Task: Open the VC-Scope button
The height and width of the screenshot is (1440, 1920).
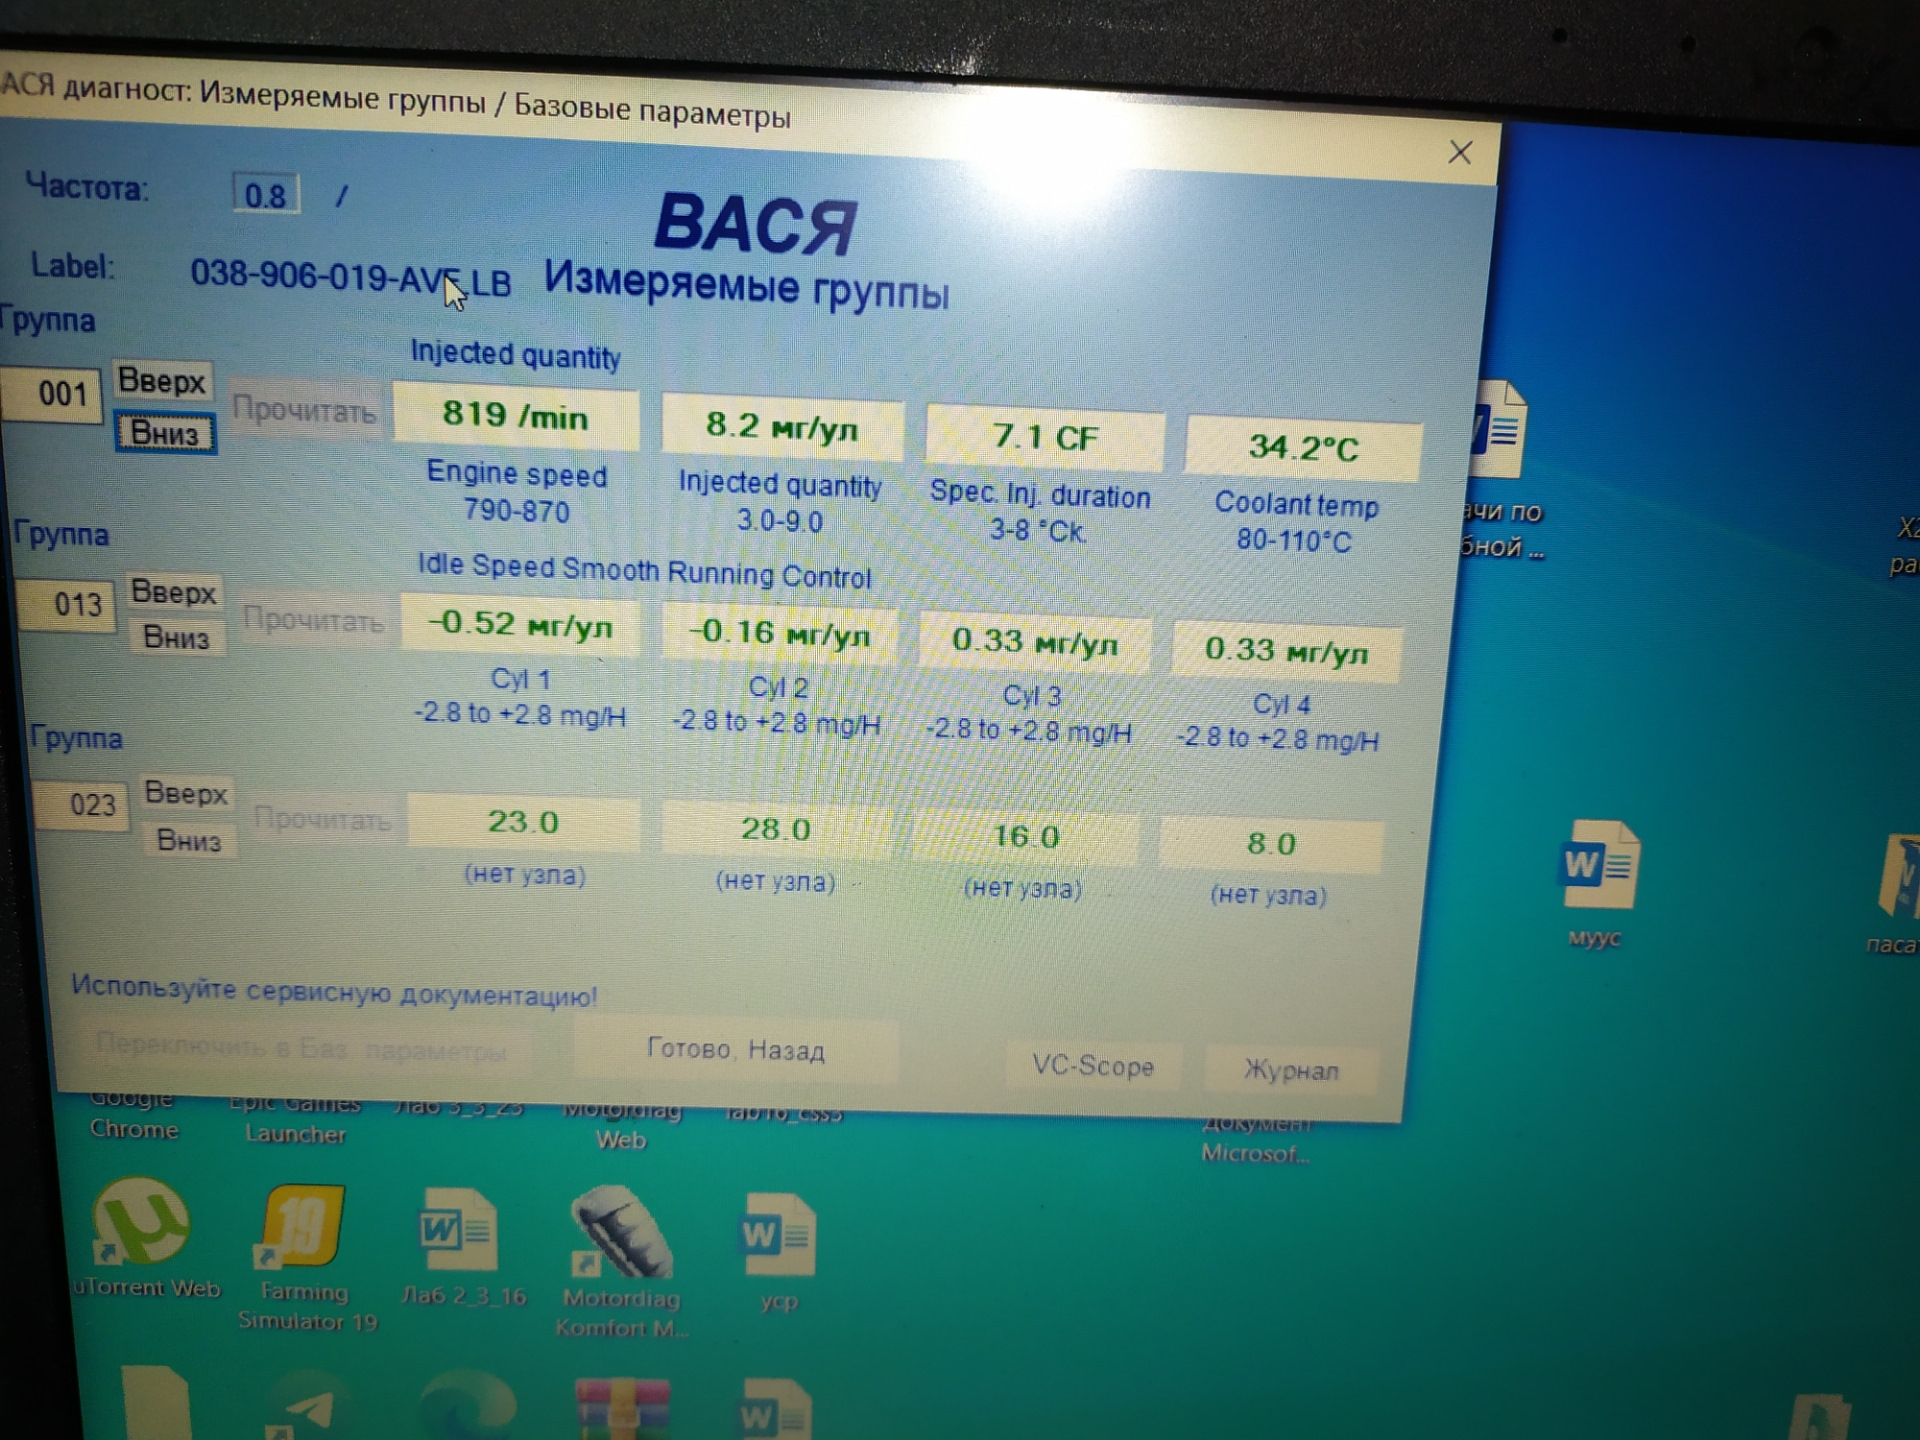Action: click(1093, 1066)
